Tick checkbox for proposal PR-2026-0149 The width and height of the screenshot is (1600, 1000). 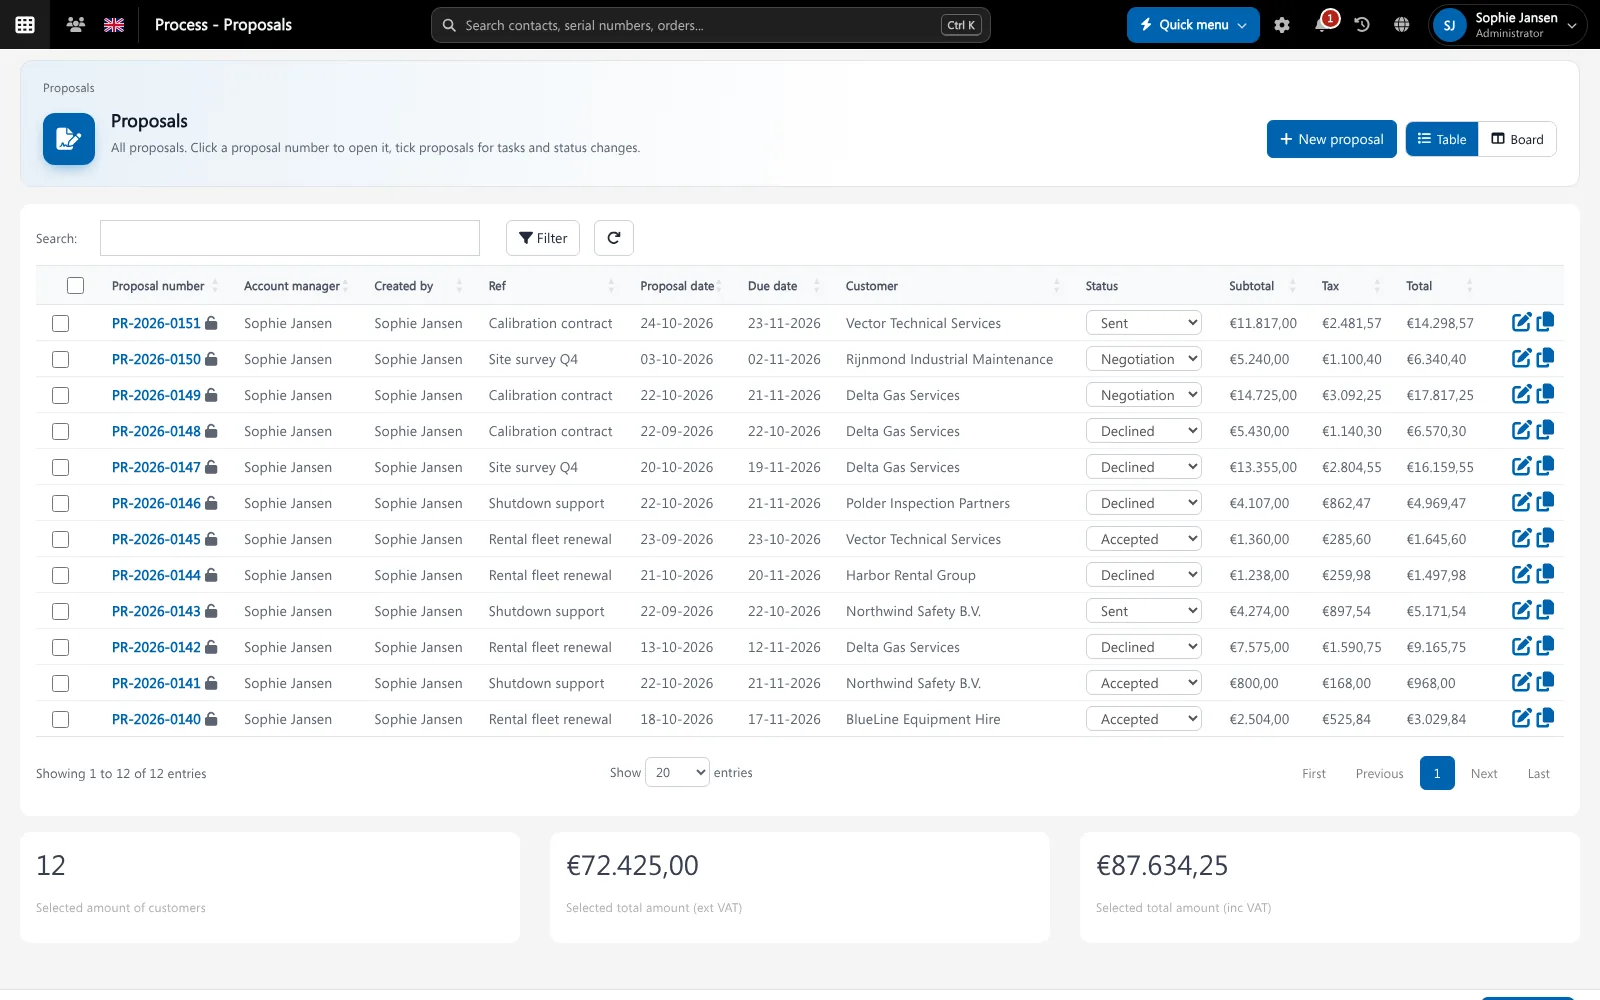61,395
